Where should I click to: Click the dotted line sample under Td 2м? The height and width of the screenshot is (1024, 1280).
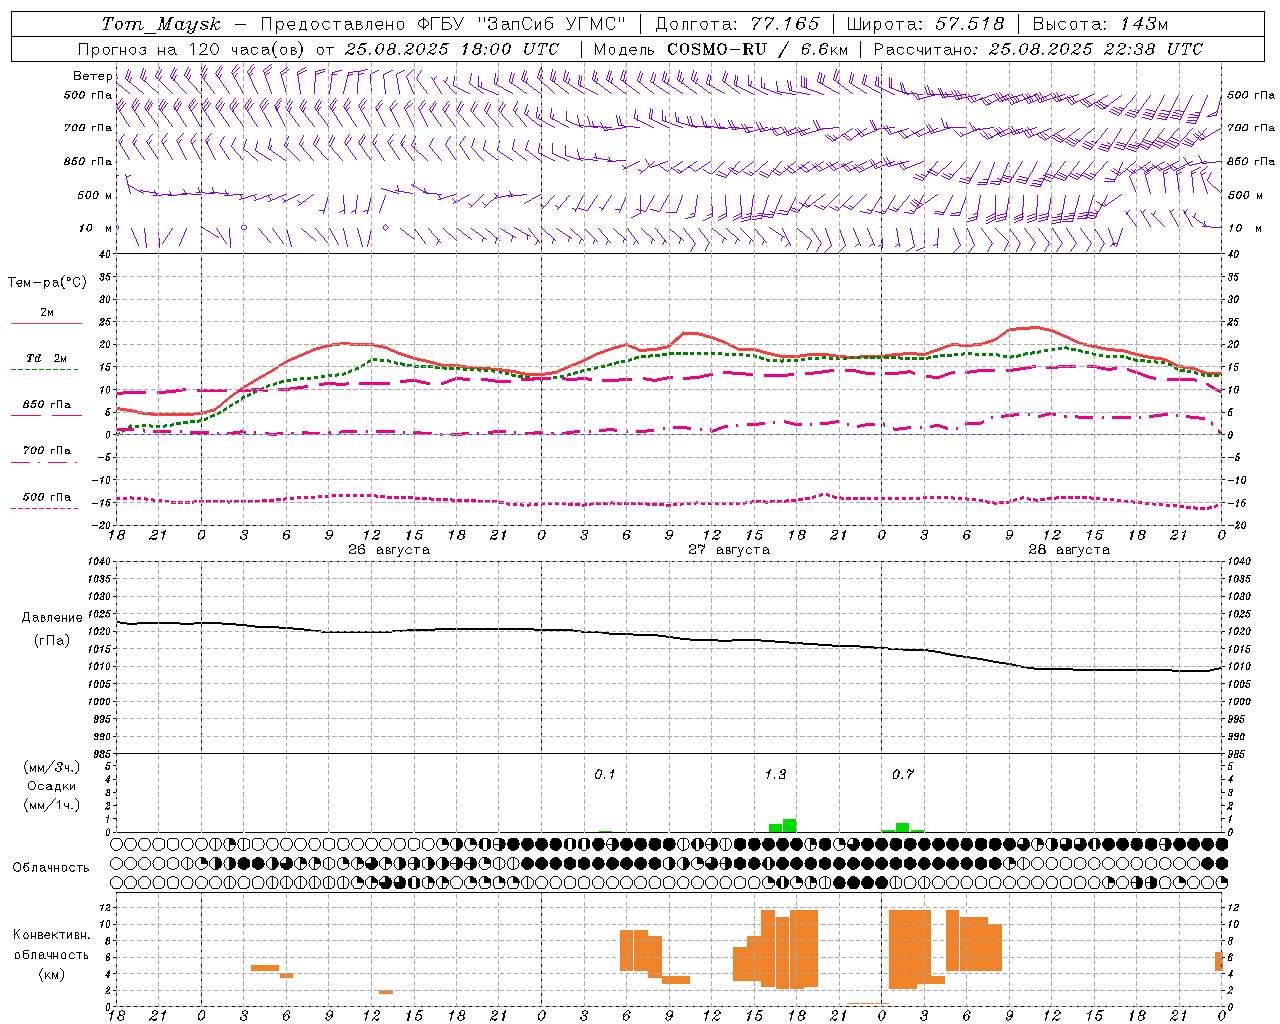click(46, 370)
